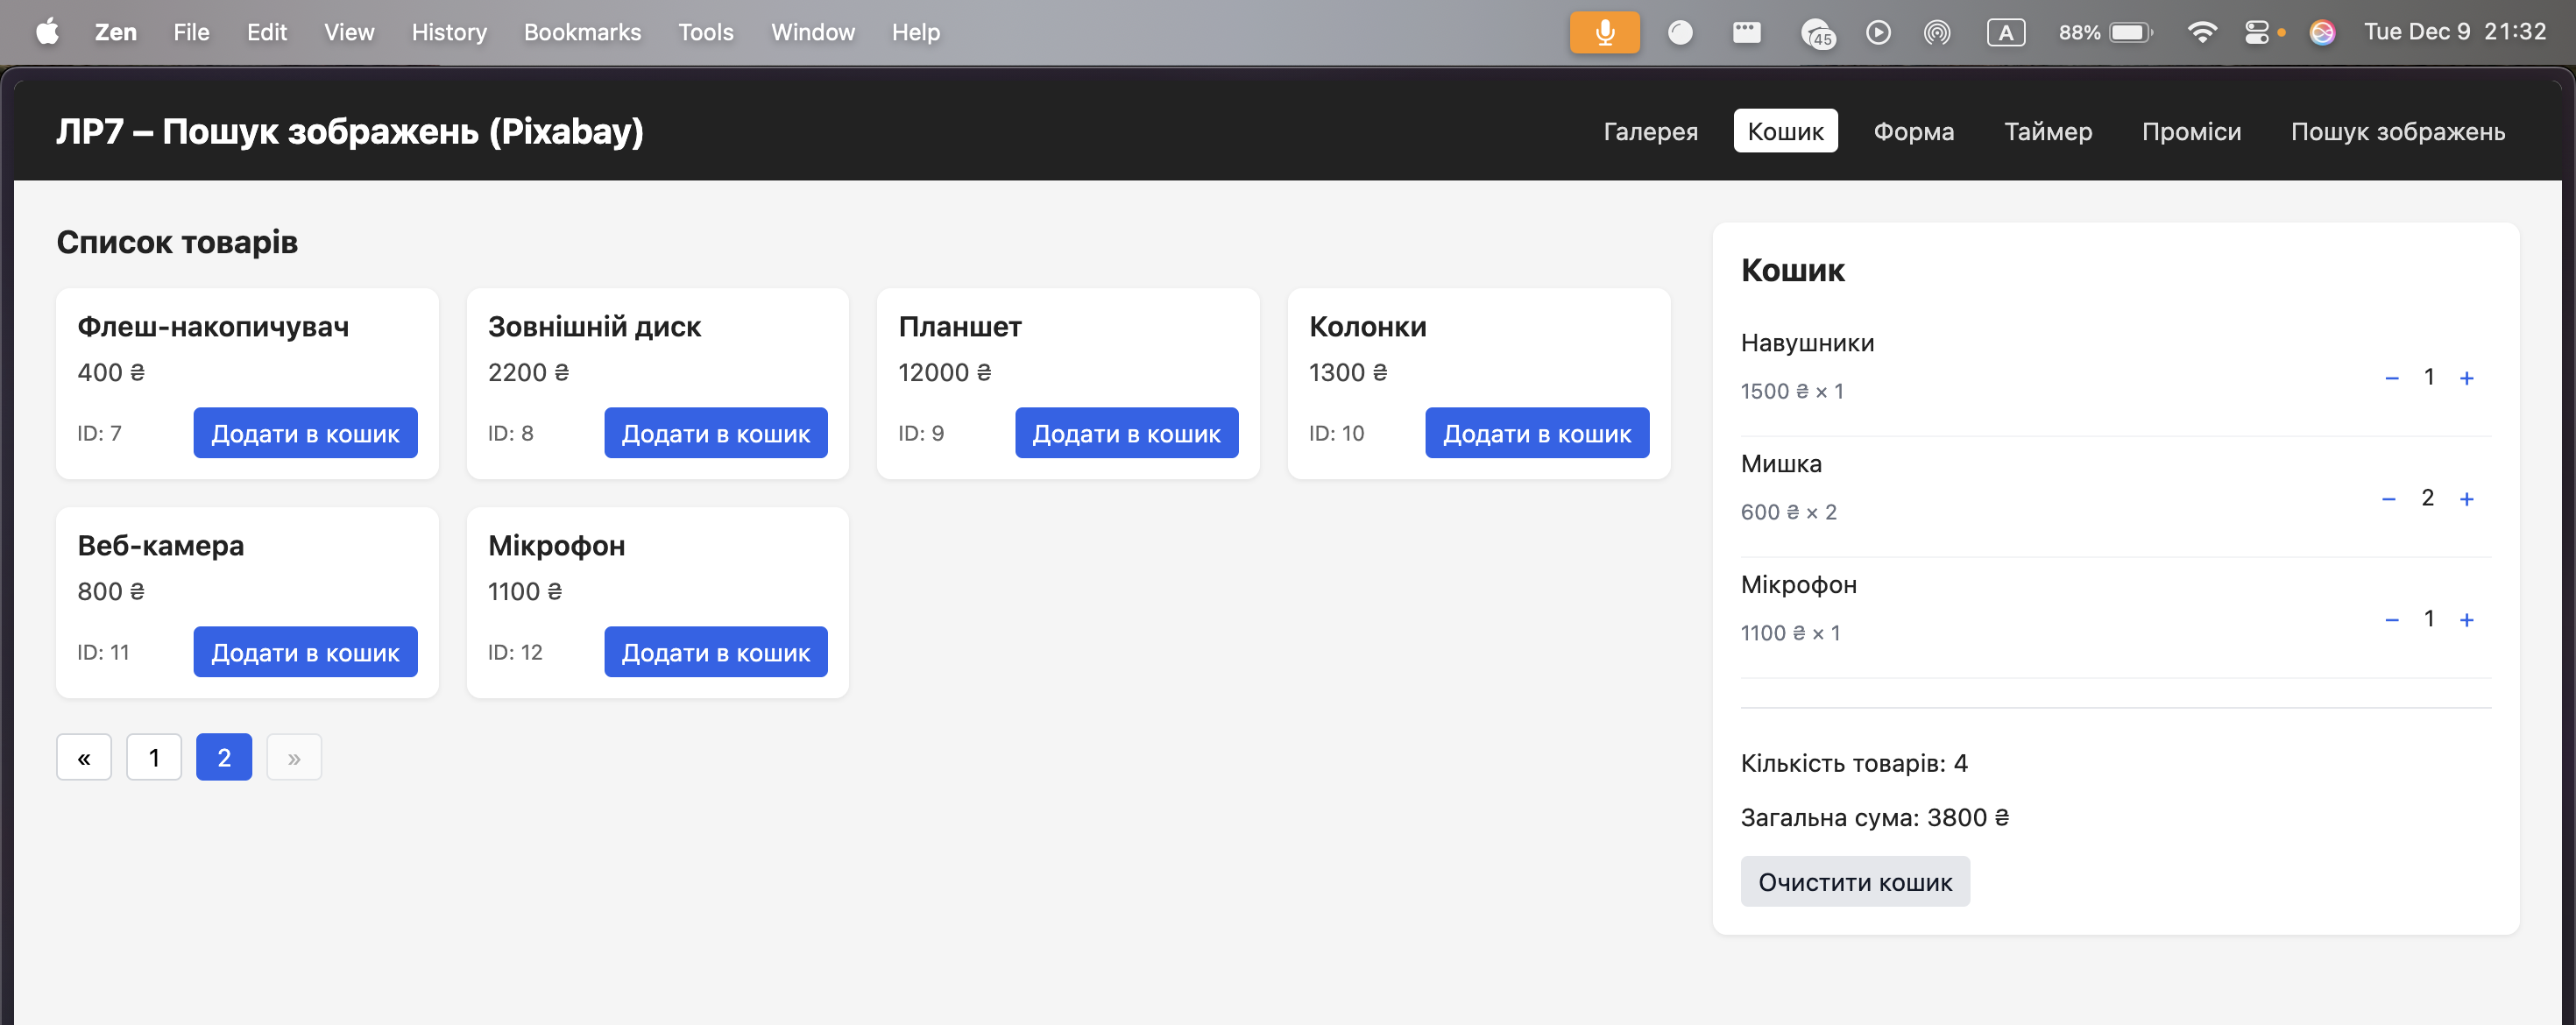Go to pagination page 1
Viewport: 2576px width, 1025px height.
click(x=154, y=758)
